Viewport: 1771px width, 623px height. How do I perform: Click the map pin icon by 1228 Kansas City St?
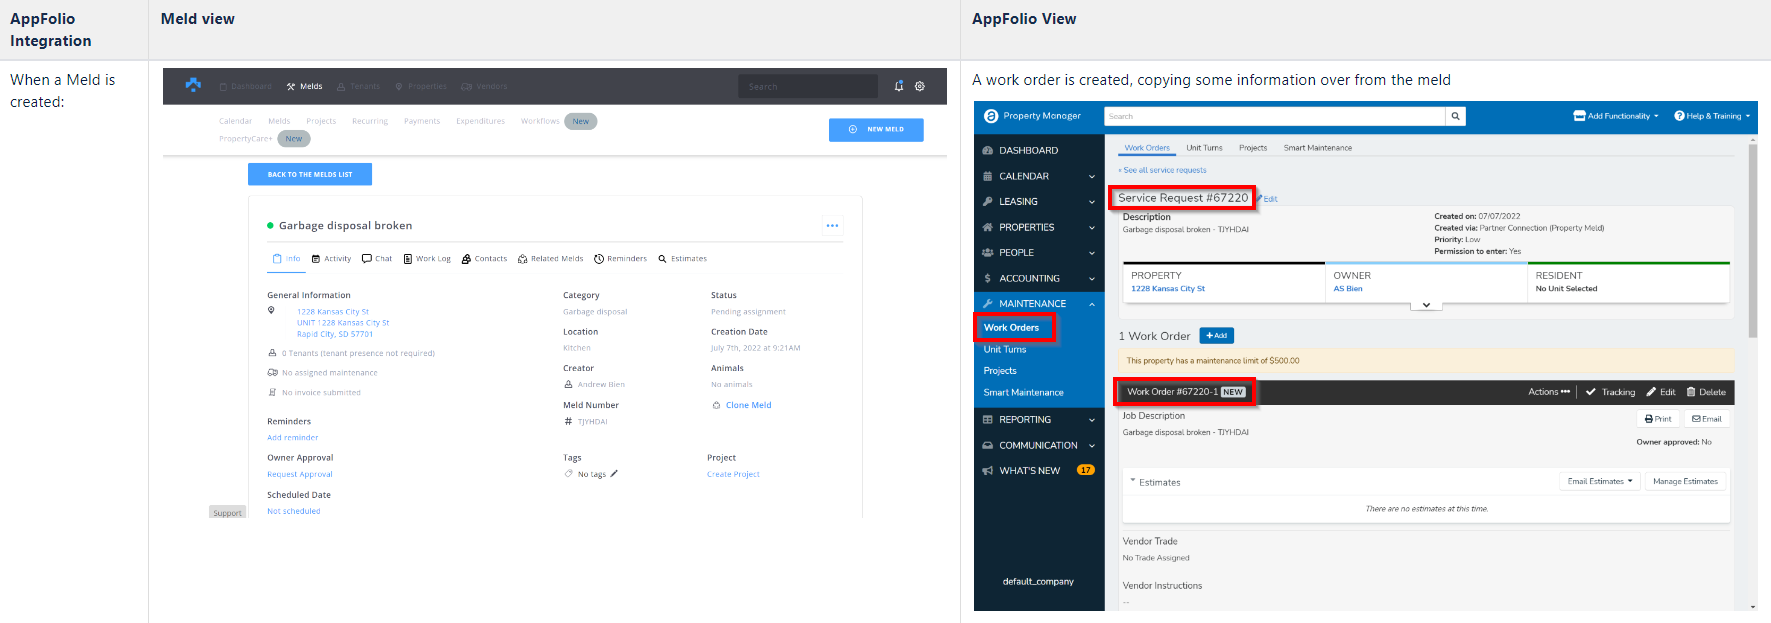coord(271,311)
